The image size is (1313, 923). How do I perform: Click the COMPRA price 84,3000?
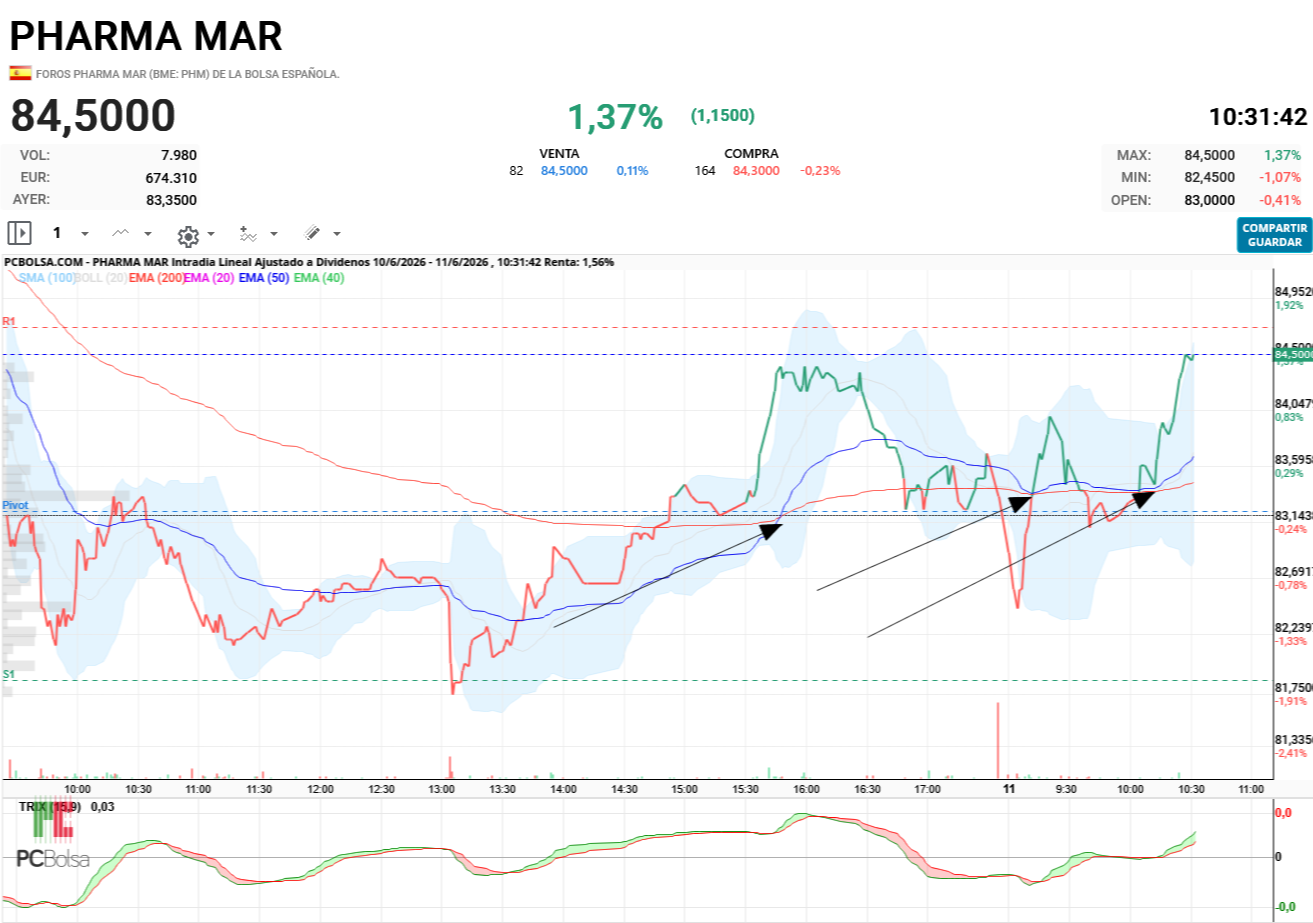[x=757, y=171]
